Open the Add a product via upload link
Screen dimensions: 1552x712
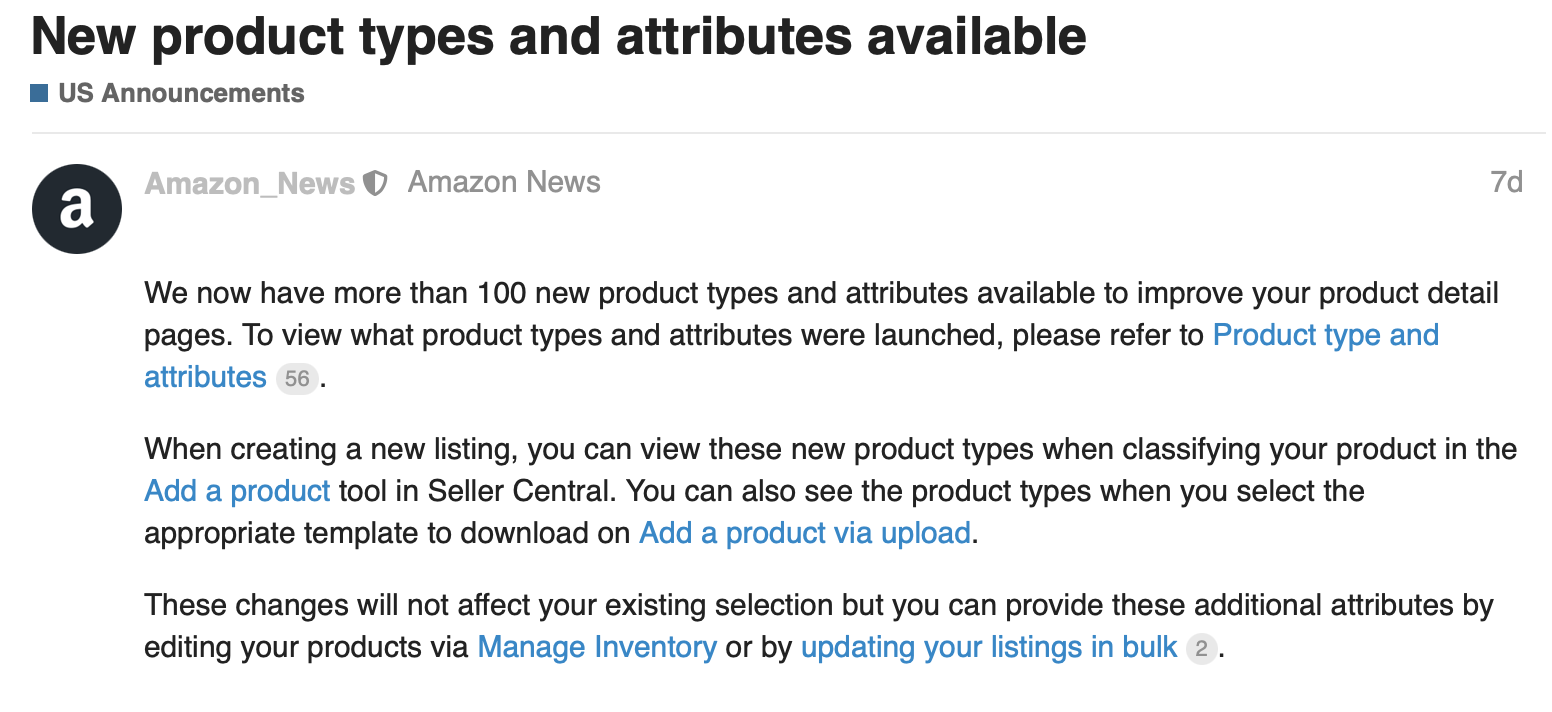coord(805,533)
